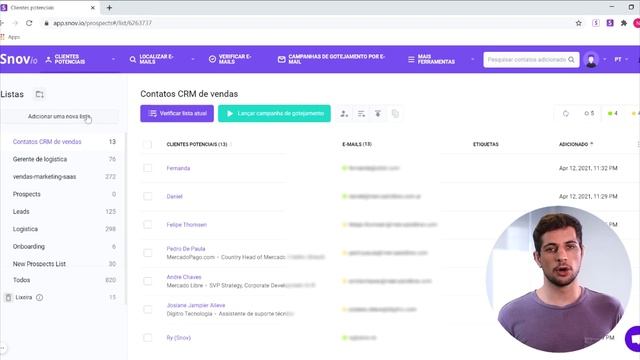Expand the account dropdown arrow next to avatar
This screenshot has height=360, width=640.
[604, 60]
